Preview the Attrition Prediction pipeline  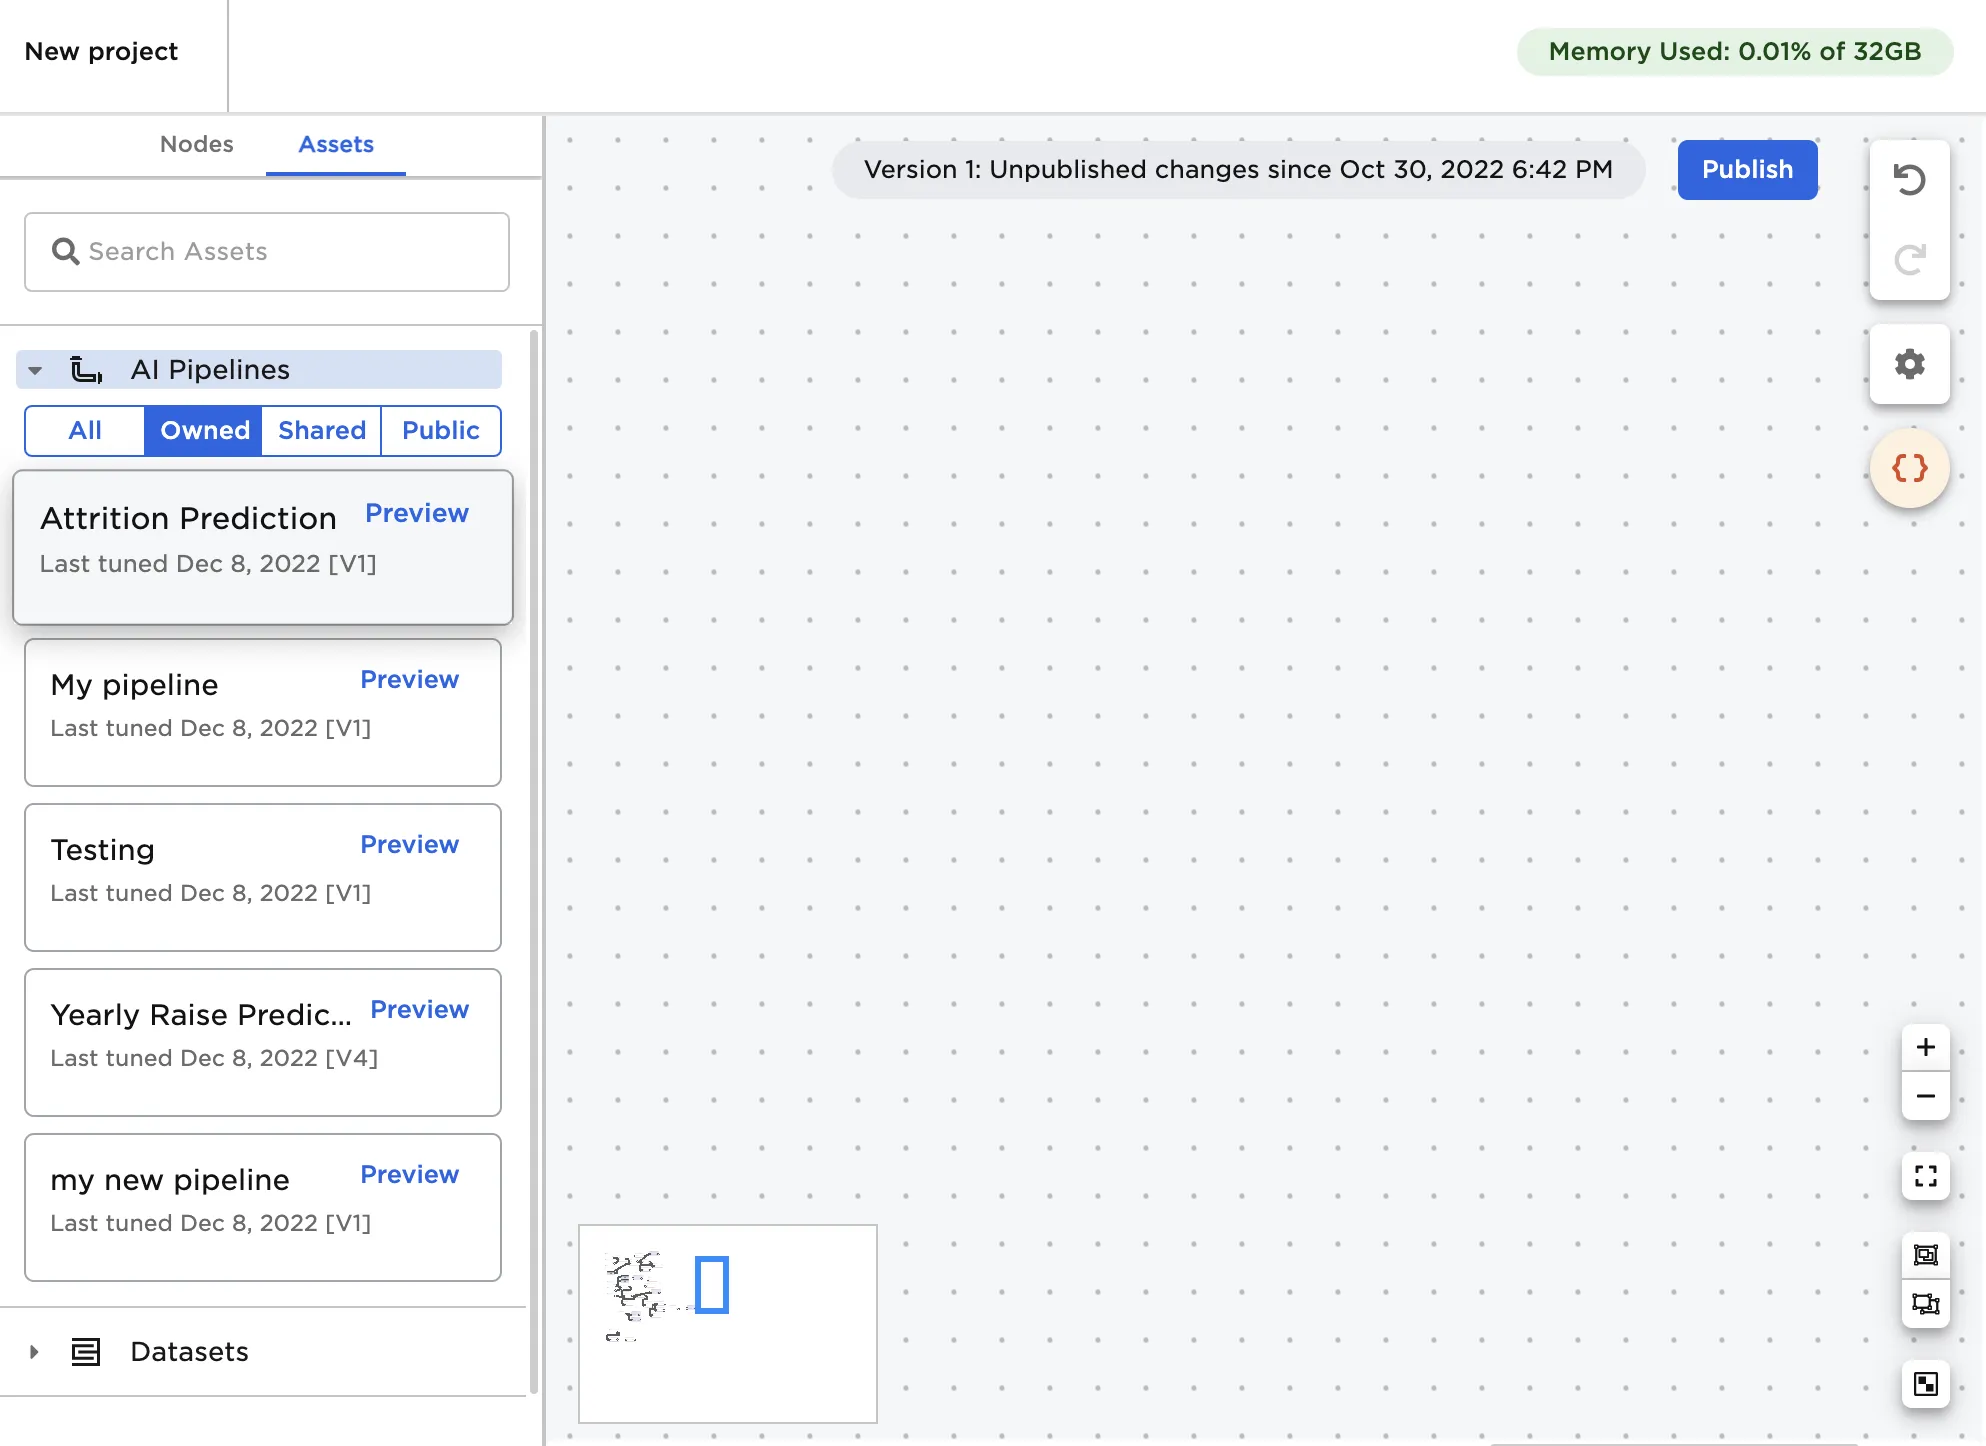tap(417, 513)
